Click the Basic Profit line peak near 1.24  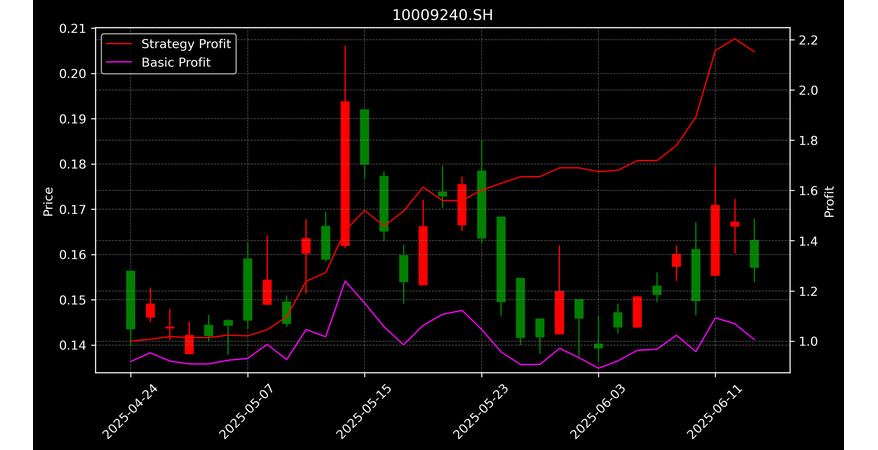pos(345,281)
